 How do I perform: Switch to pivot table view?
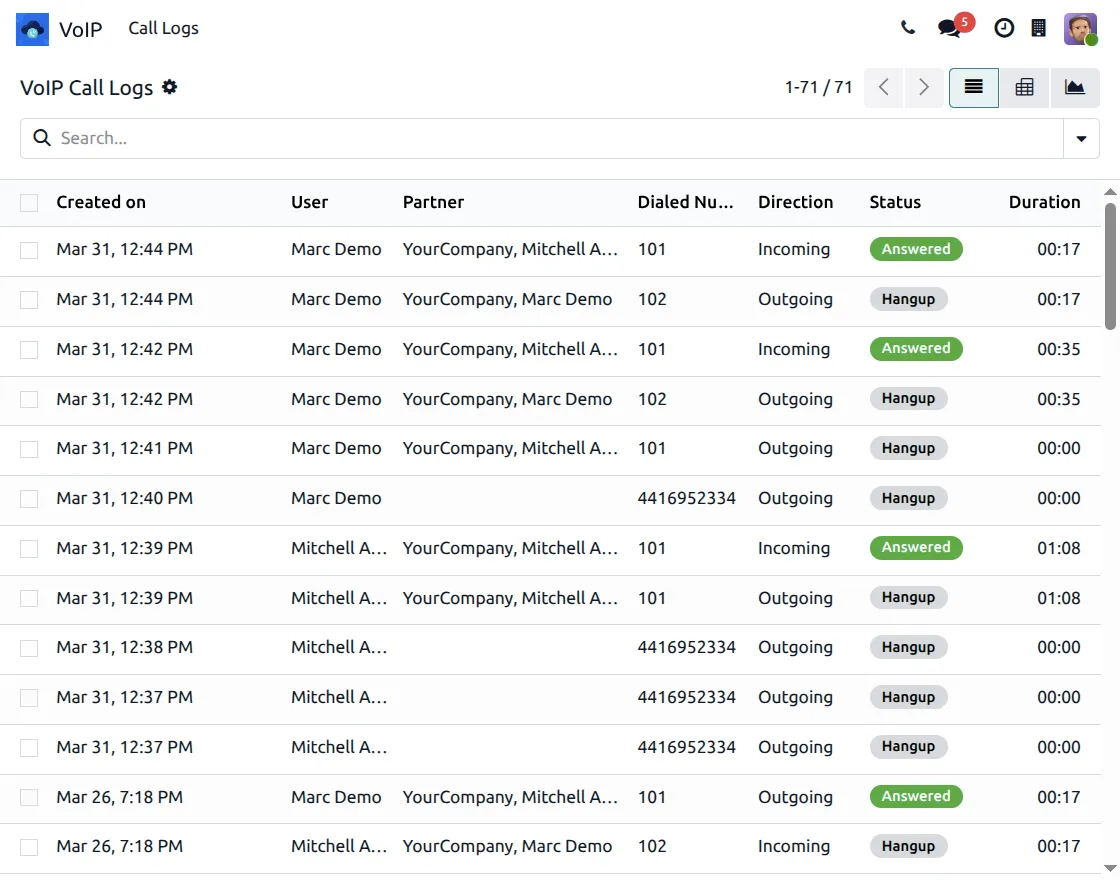(1024, 87)
